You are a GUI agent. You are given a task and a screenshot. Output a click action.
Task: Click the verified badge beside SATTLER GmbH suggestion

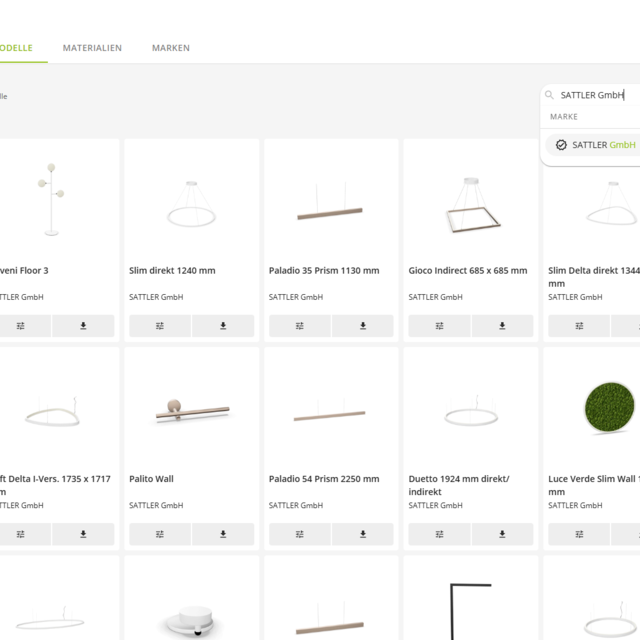pyautogui.click(x=561, y=145)
